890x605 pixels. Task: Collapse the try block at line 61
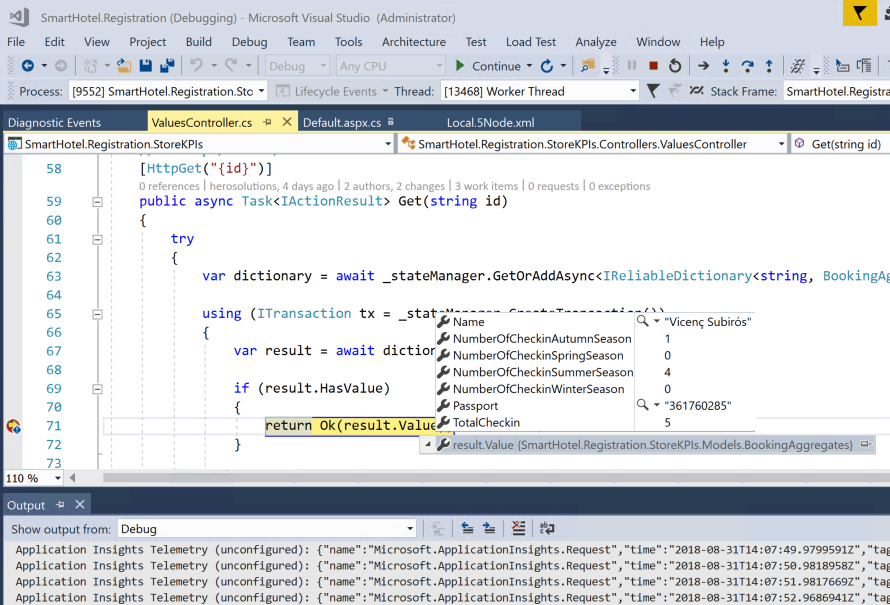(98, 240)
